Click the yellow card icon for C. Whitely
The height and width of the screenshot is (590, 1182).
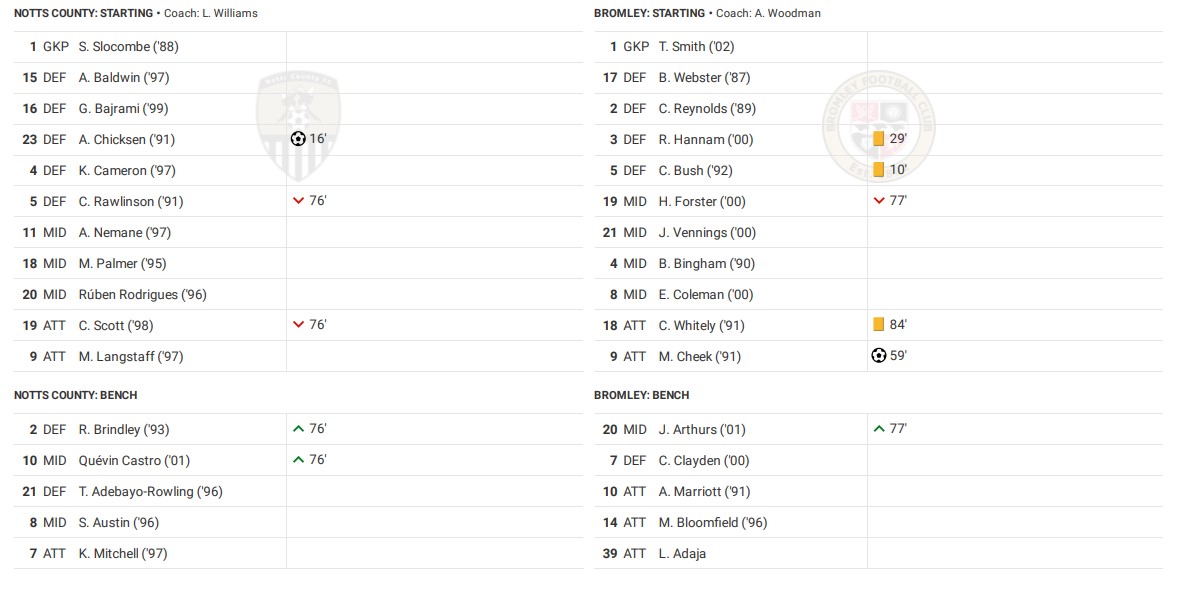pos(879,324)
